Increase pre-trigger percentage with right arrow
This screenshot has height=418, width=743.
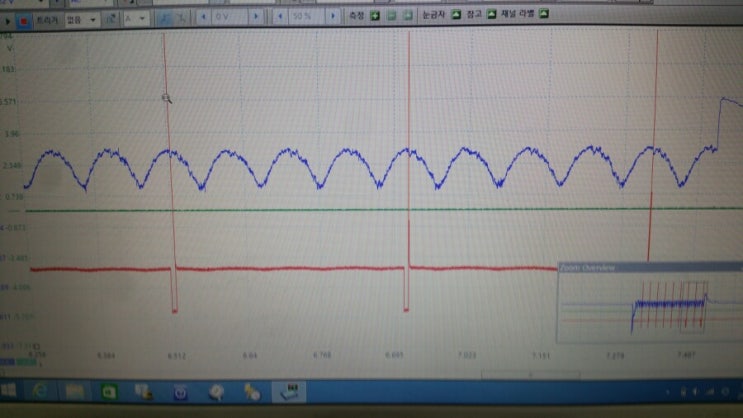click(333, 17)
